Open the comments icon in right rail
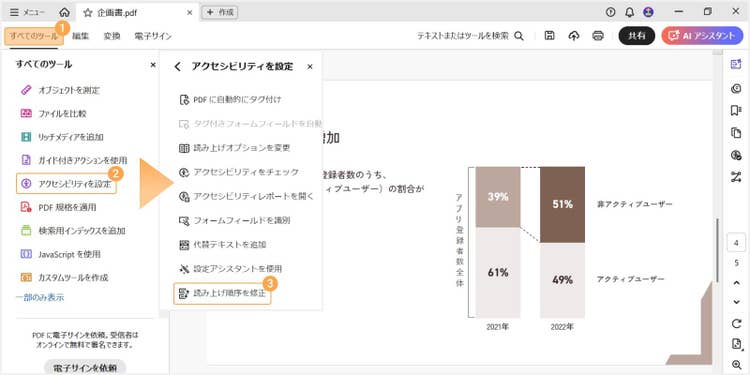The width and height of the screenshot is (750, 375). [736, 88]
